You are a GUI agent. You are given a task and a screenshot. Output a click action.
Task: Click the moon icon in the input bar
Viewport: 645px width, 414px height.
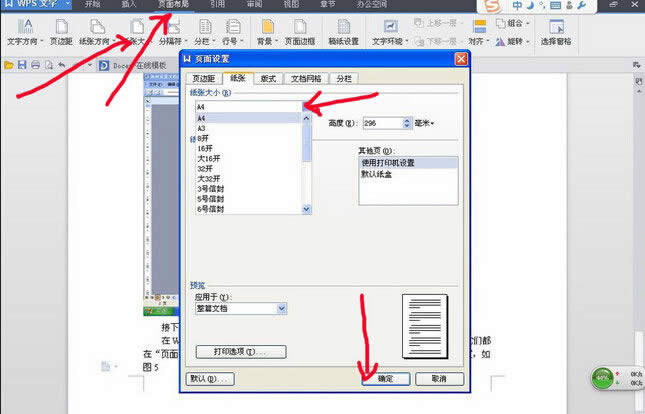530,5
